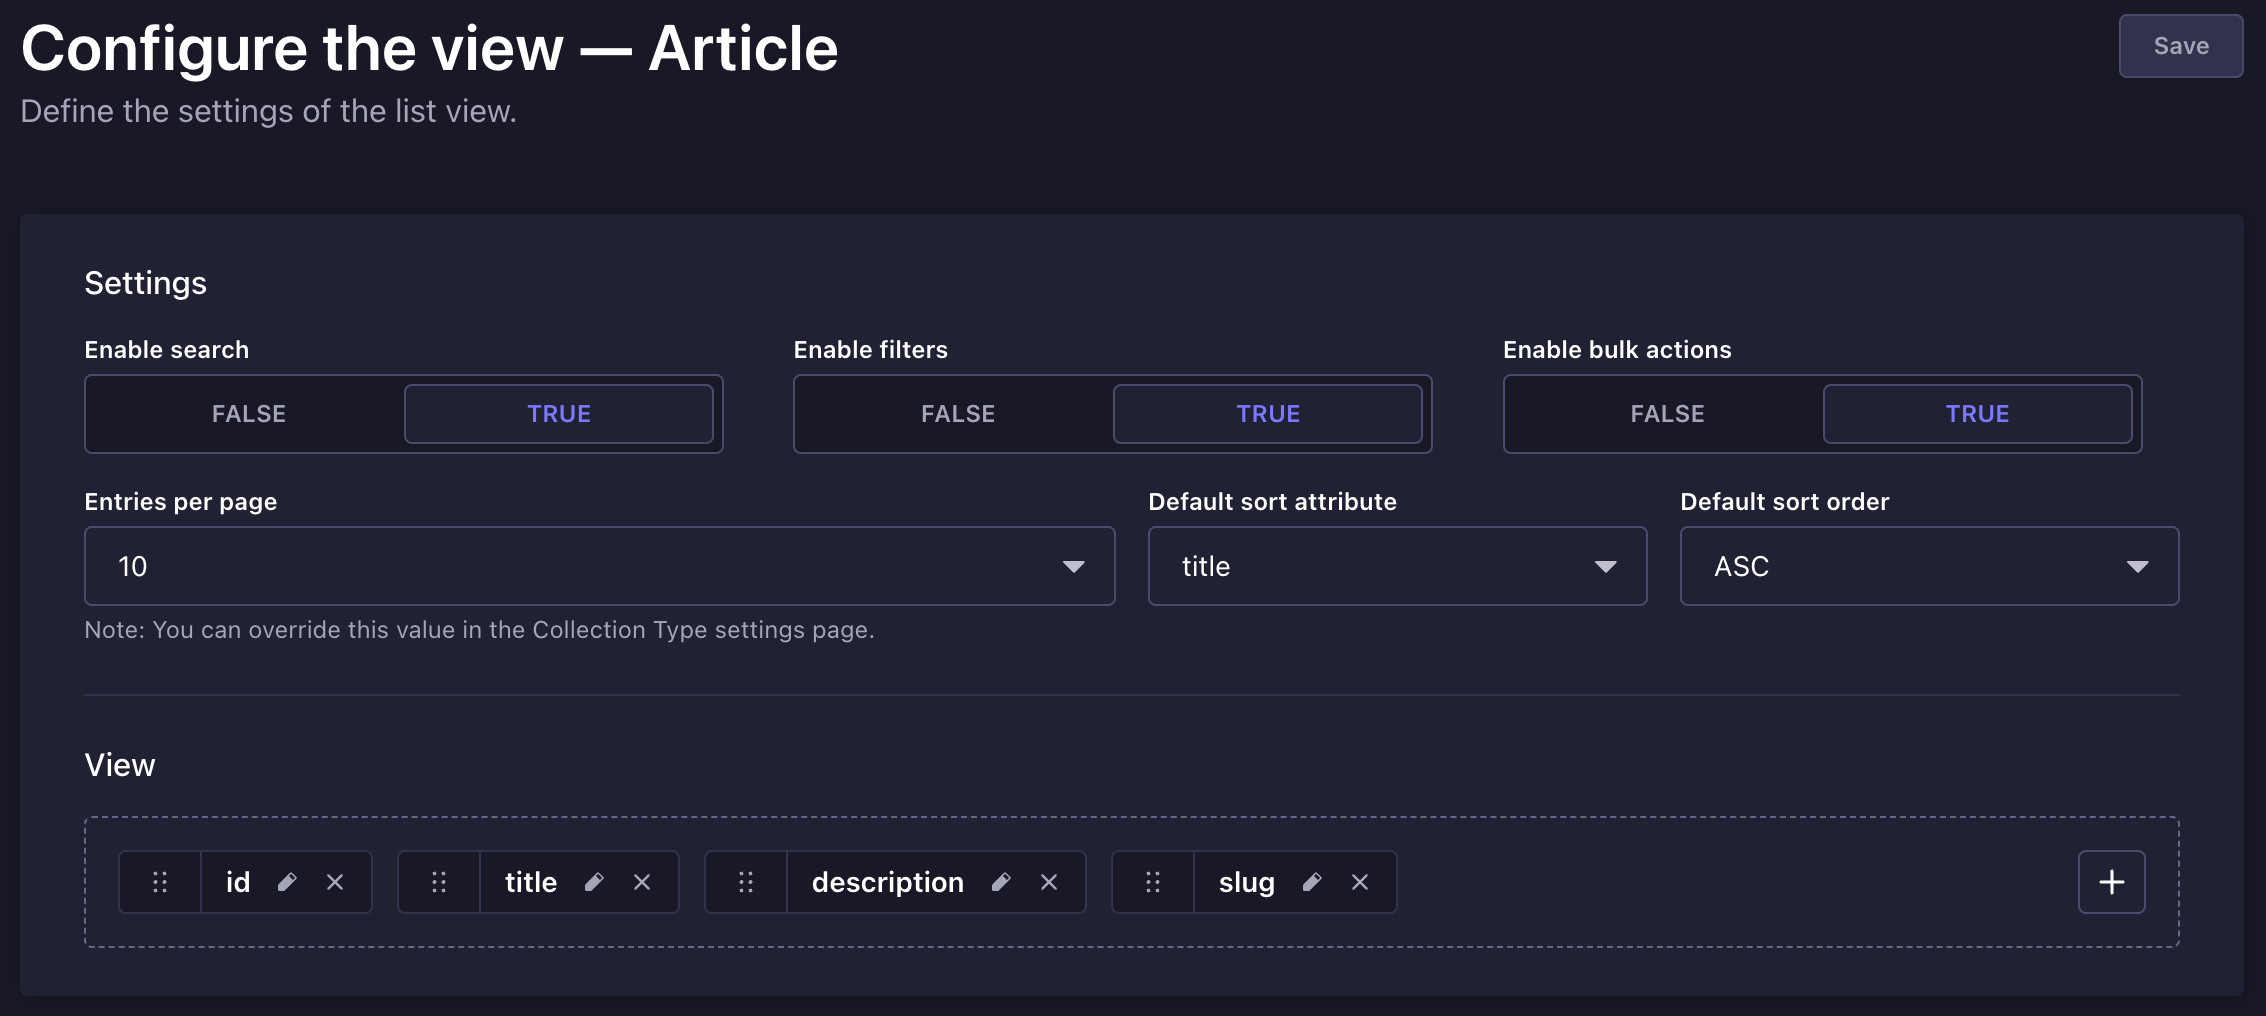Image resolution: width=2266 pixels, height=1016 pixels.
Task: Remove the description field with its X icon
Action: 1049,881
